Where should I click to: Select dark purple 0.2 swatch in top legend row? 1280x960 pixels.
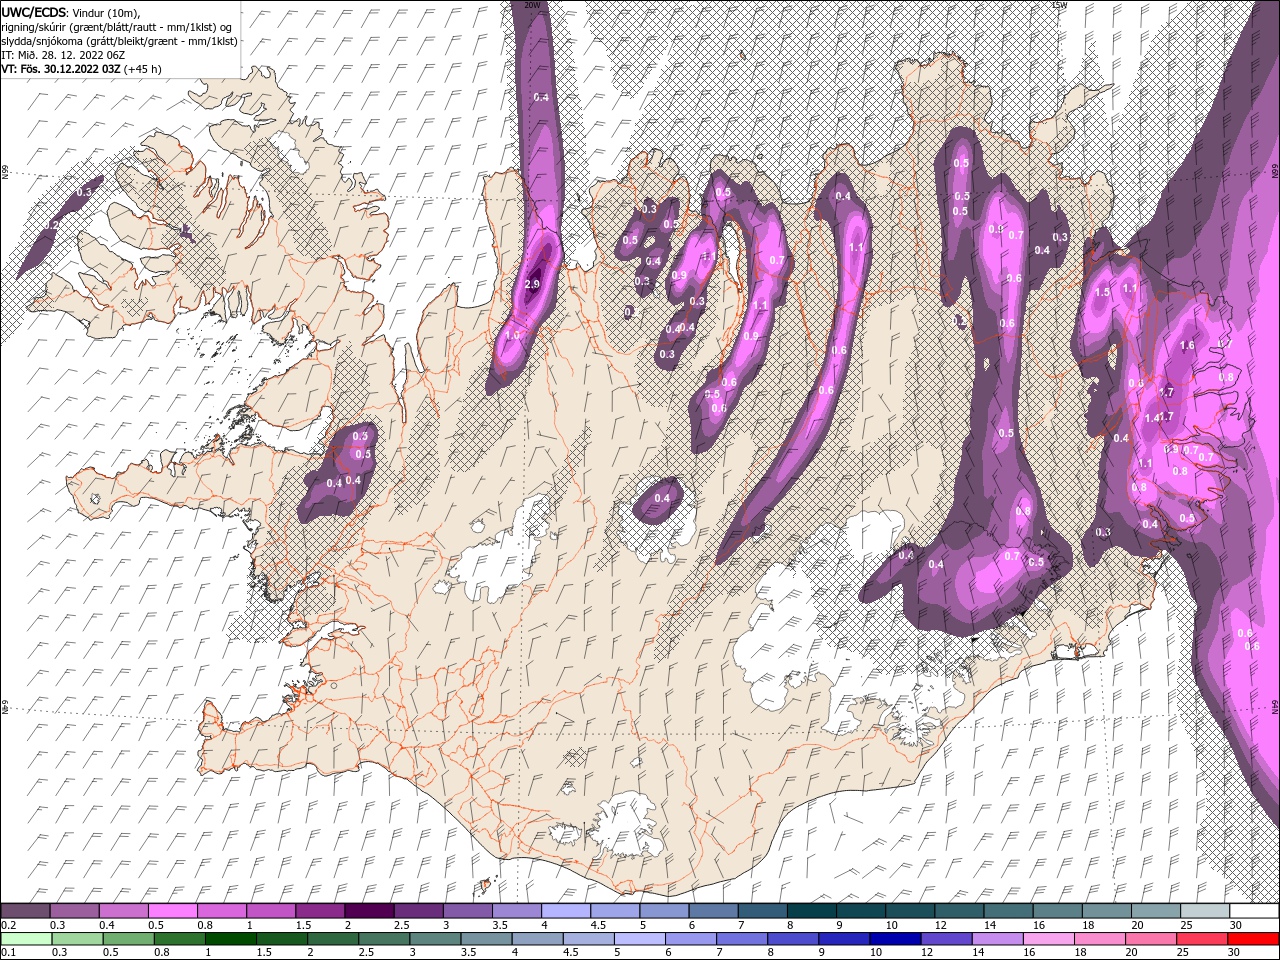click(25, 910)
